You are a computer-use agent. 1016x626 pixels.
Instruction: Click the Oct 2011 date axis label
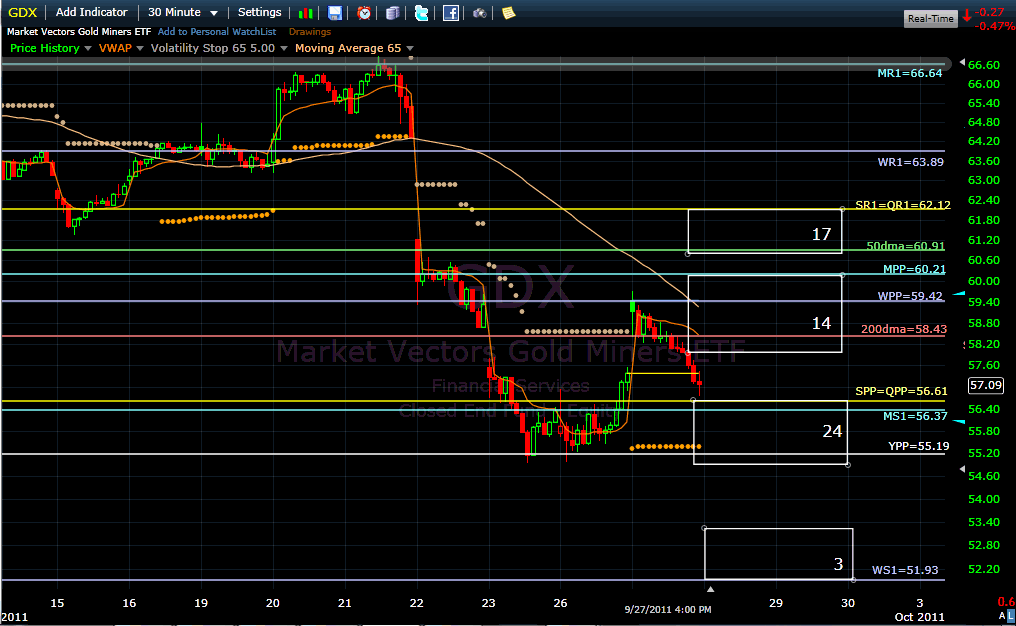click(x=919, y=617)
